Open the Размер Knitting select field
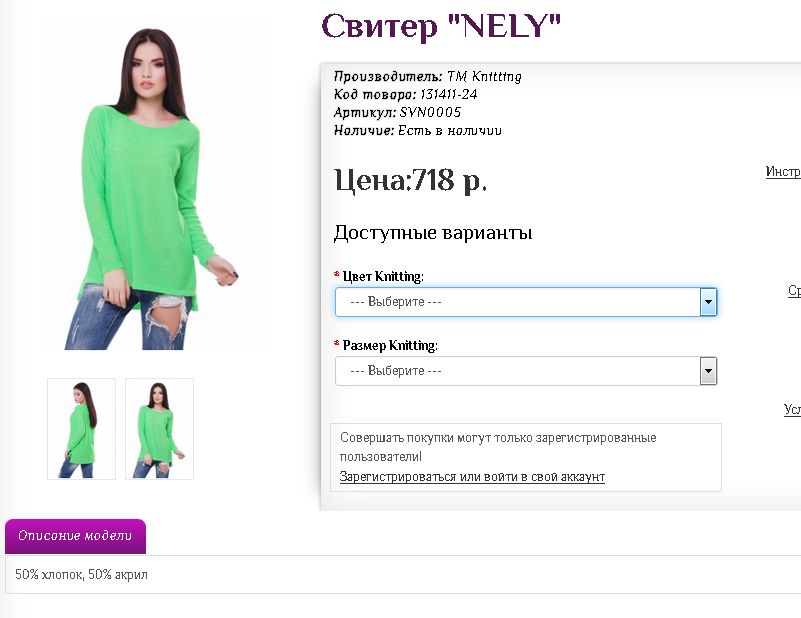Screen dimensions: 801x618 point(515,371)
